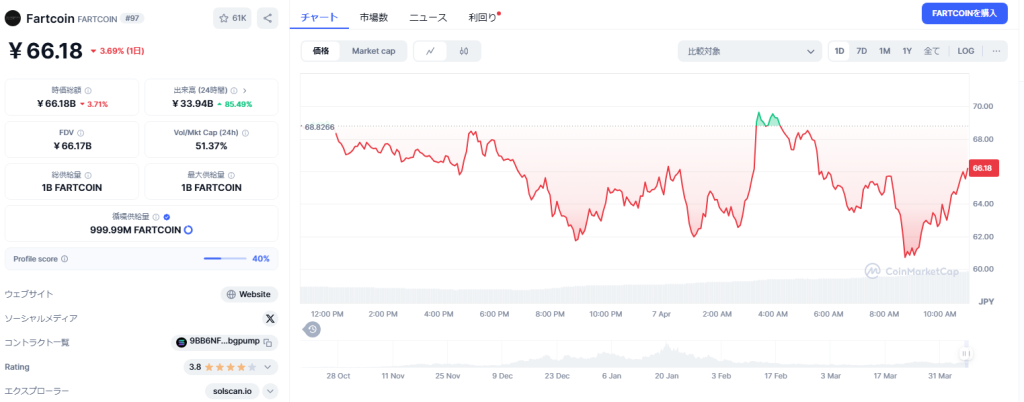Copy contract address with copy icon
Screen dimensions: 1024x402
(x=267, y=343)
